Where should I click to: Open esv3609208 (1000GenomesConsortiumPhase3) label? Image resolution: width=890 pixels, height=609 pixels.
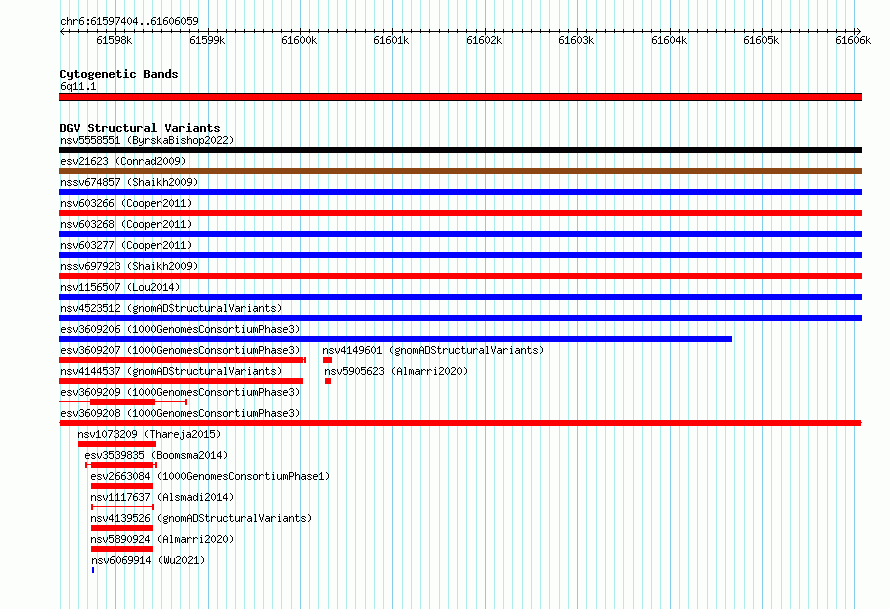click(x=180, y=413)
